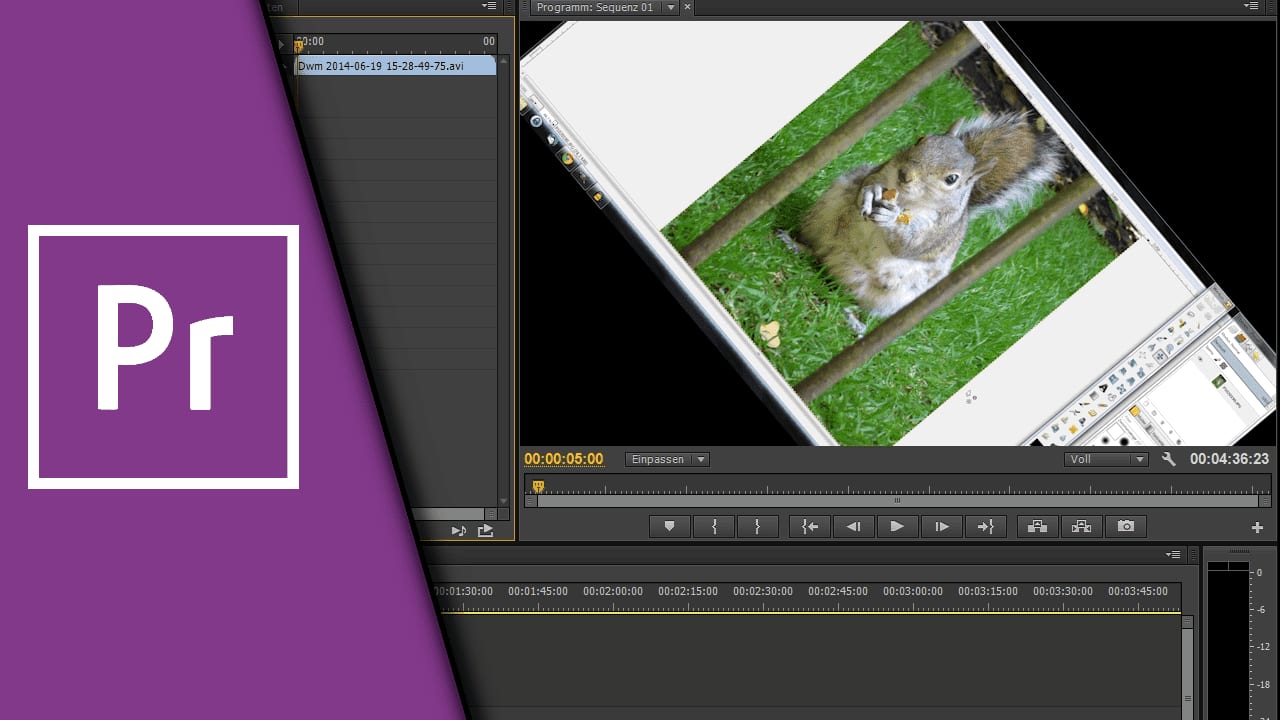Click the Extract button
Viewport: 1280px width, 720px height.
(1082, 526)
